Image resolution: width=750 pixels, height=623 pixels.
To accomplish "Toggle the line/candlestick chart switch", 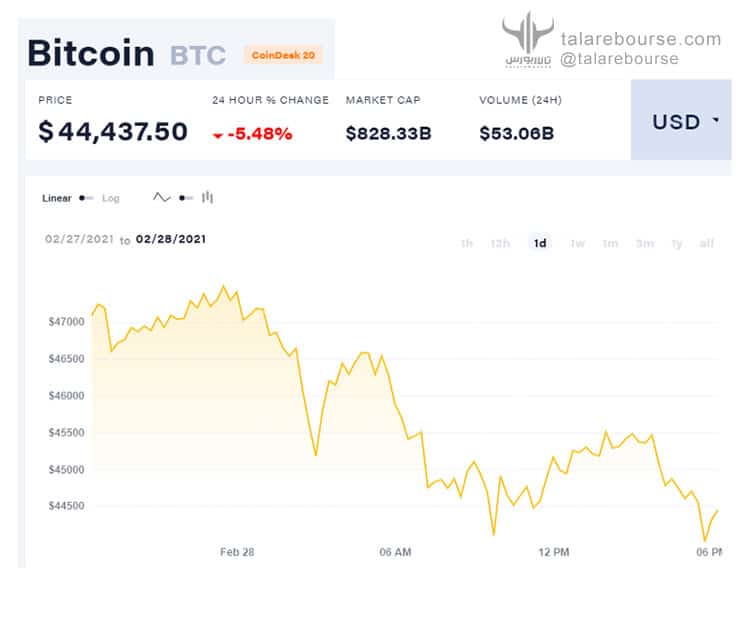I will (x=186, y=198).
